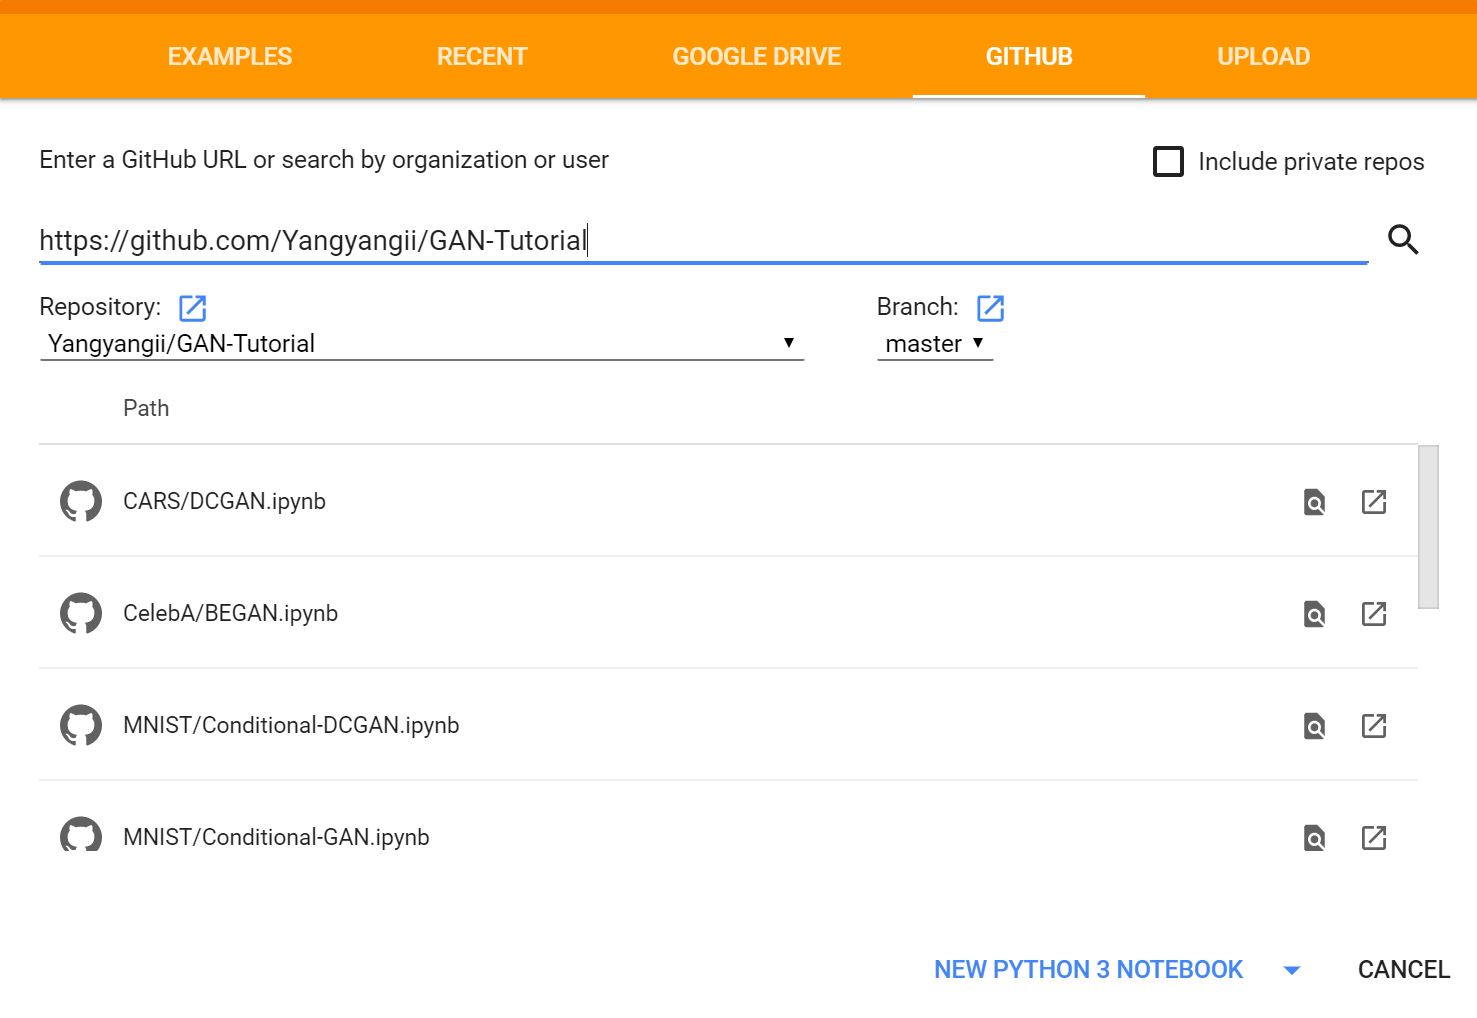The height and width of the screenshot is (1018, 1477).
Task: Click GitHub logo beside CARS/DCGAN.ipynb
Action: (x=81, y=501)
